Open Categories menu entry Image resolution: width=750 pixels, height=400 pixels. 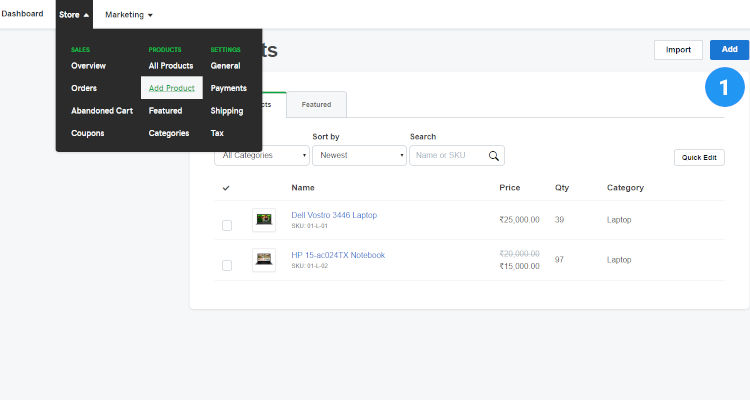pos(169,133)
